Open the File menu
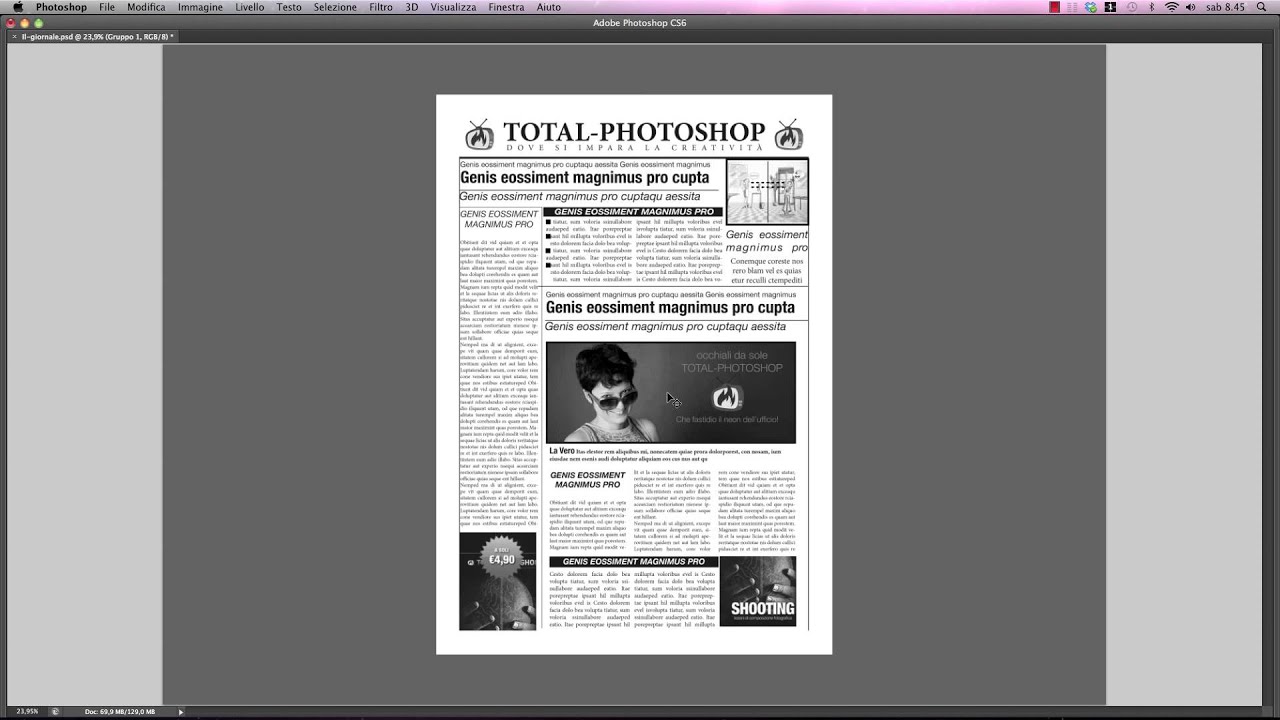 (107, 7)
